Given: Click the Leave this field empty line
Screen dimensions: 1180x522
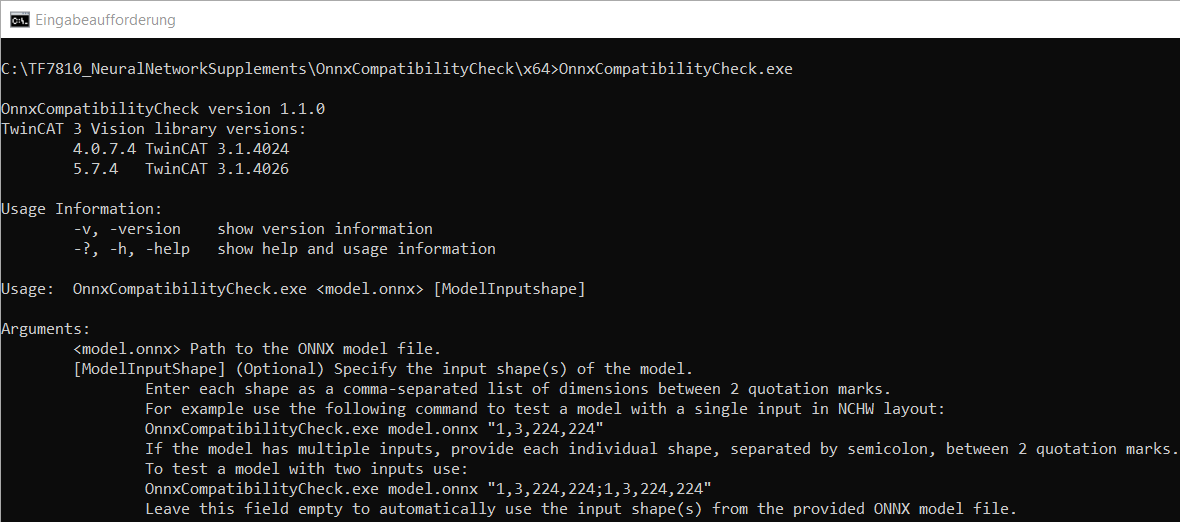Looking at the screenshot, I should 580,509.
